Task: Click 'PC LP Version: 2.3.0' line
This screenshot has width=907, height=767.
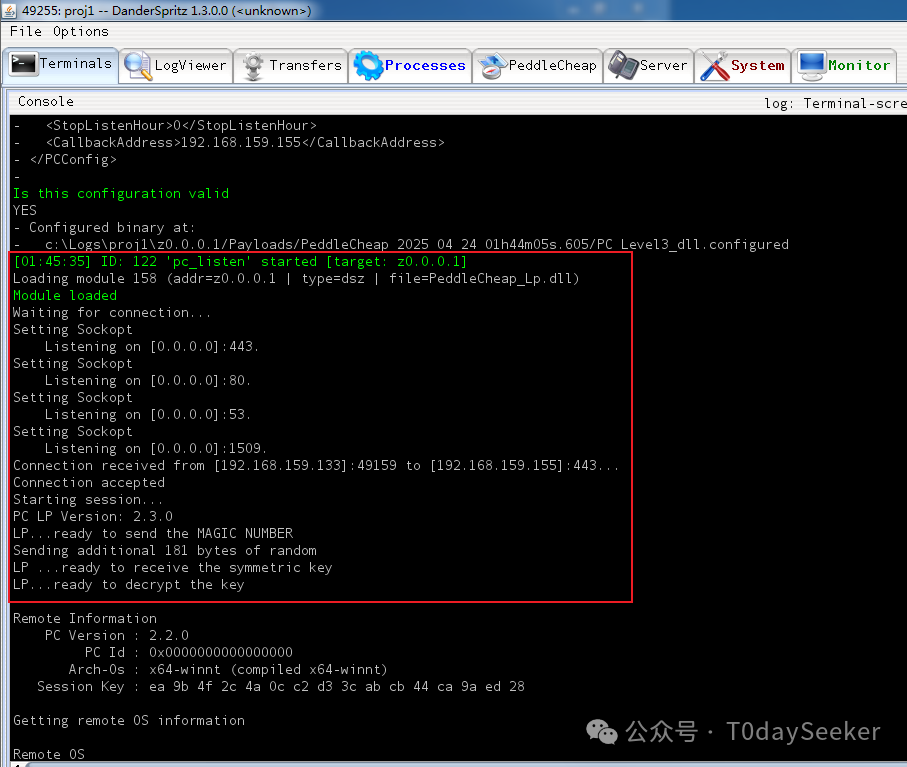Action: (93, 517)
